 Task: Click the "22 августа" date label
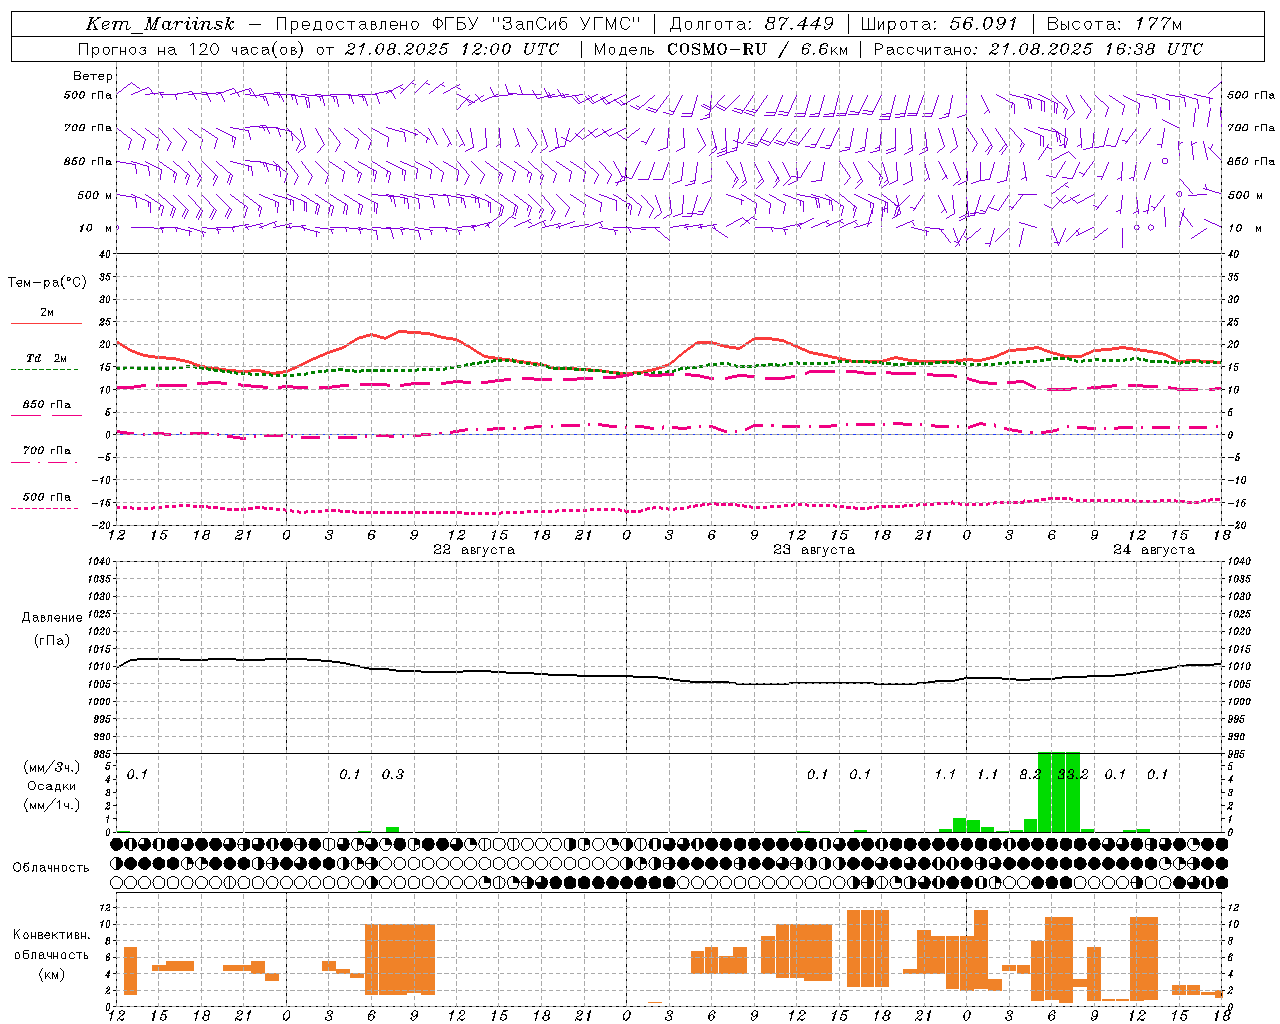coord(474,550)
